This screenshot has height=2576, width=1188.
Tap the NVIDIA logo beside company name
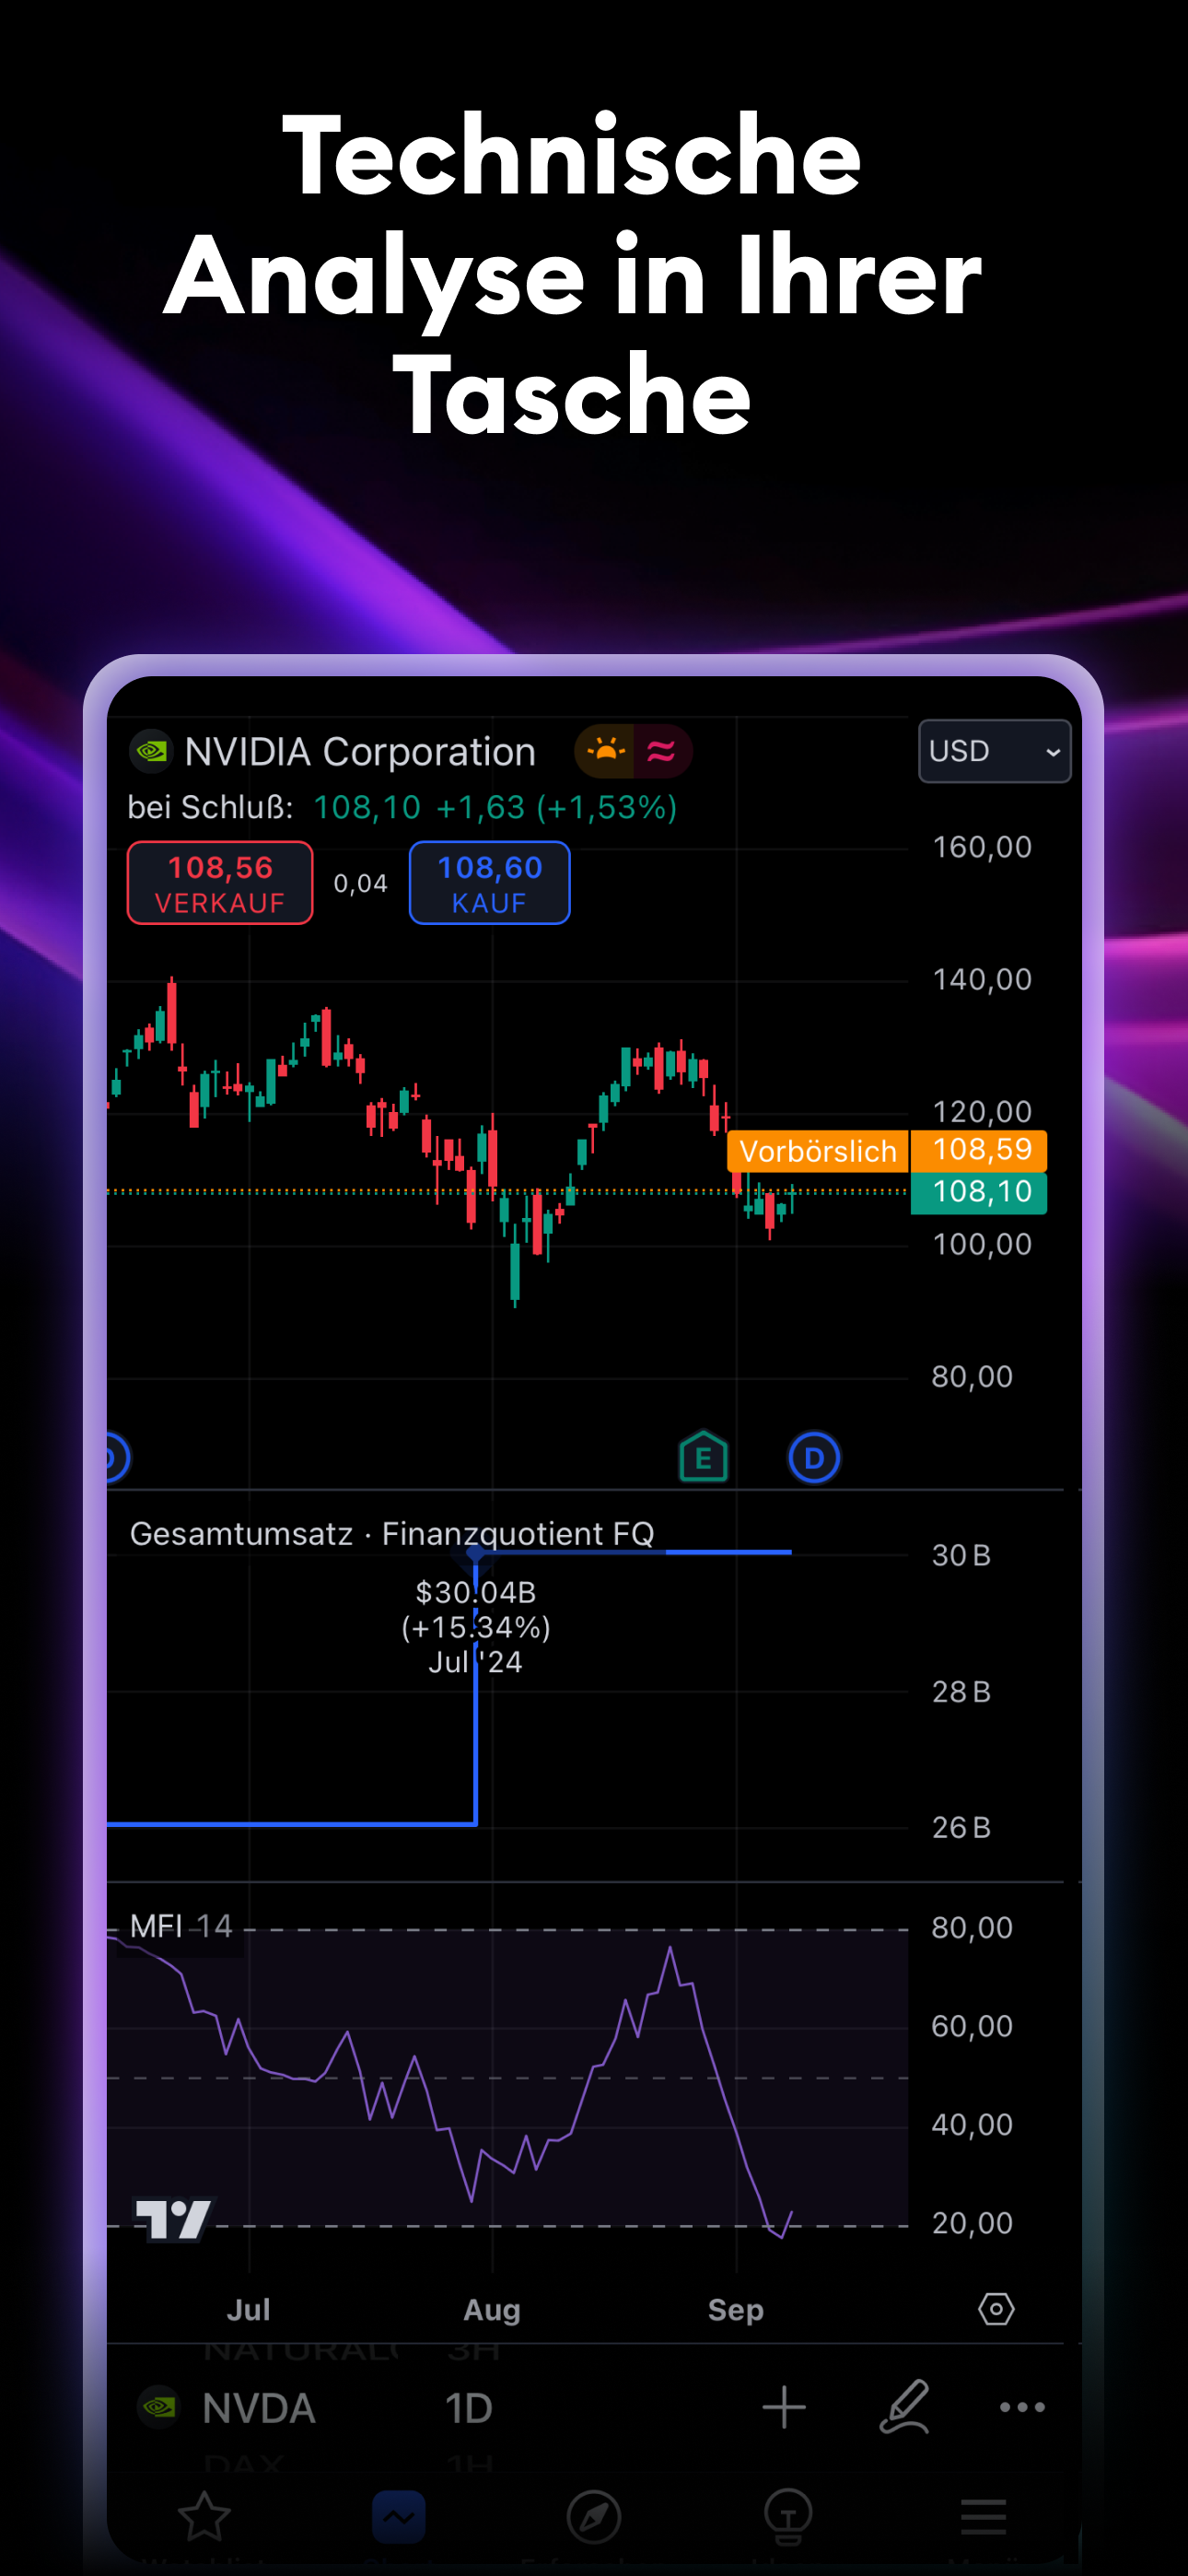(152, 751)
